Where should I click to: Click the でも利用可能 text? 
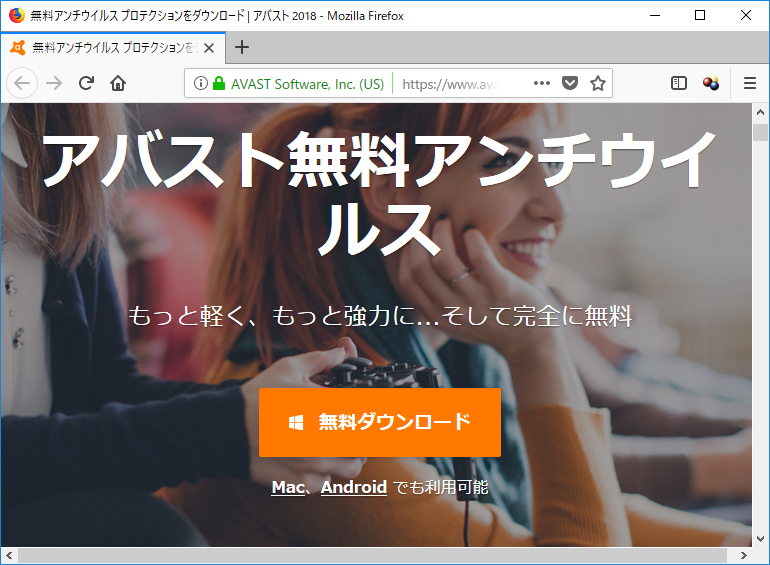[440, 487]
